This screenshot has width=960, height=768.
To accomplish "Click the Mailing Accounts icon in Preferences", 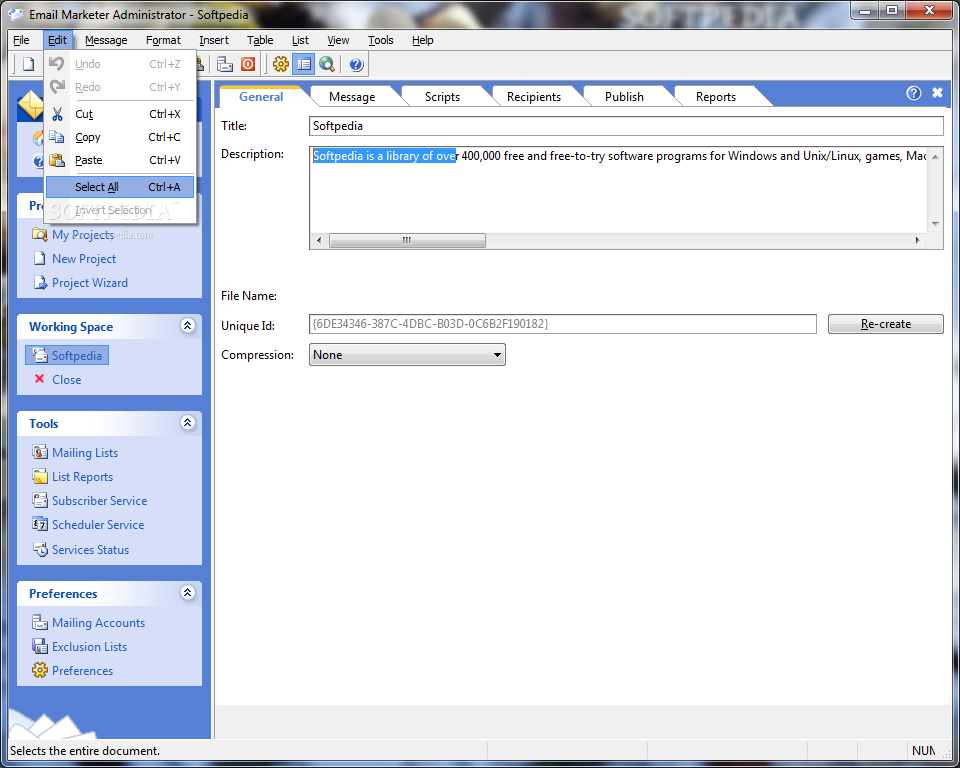I will (40, 622).
